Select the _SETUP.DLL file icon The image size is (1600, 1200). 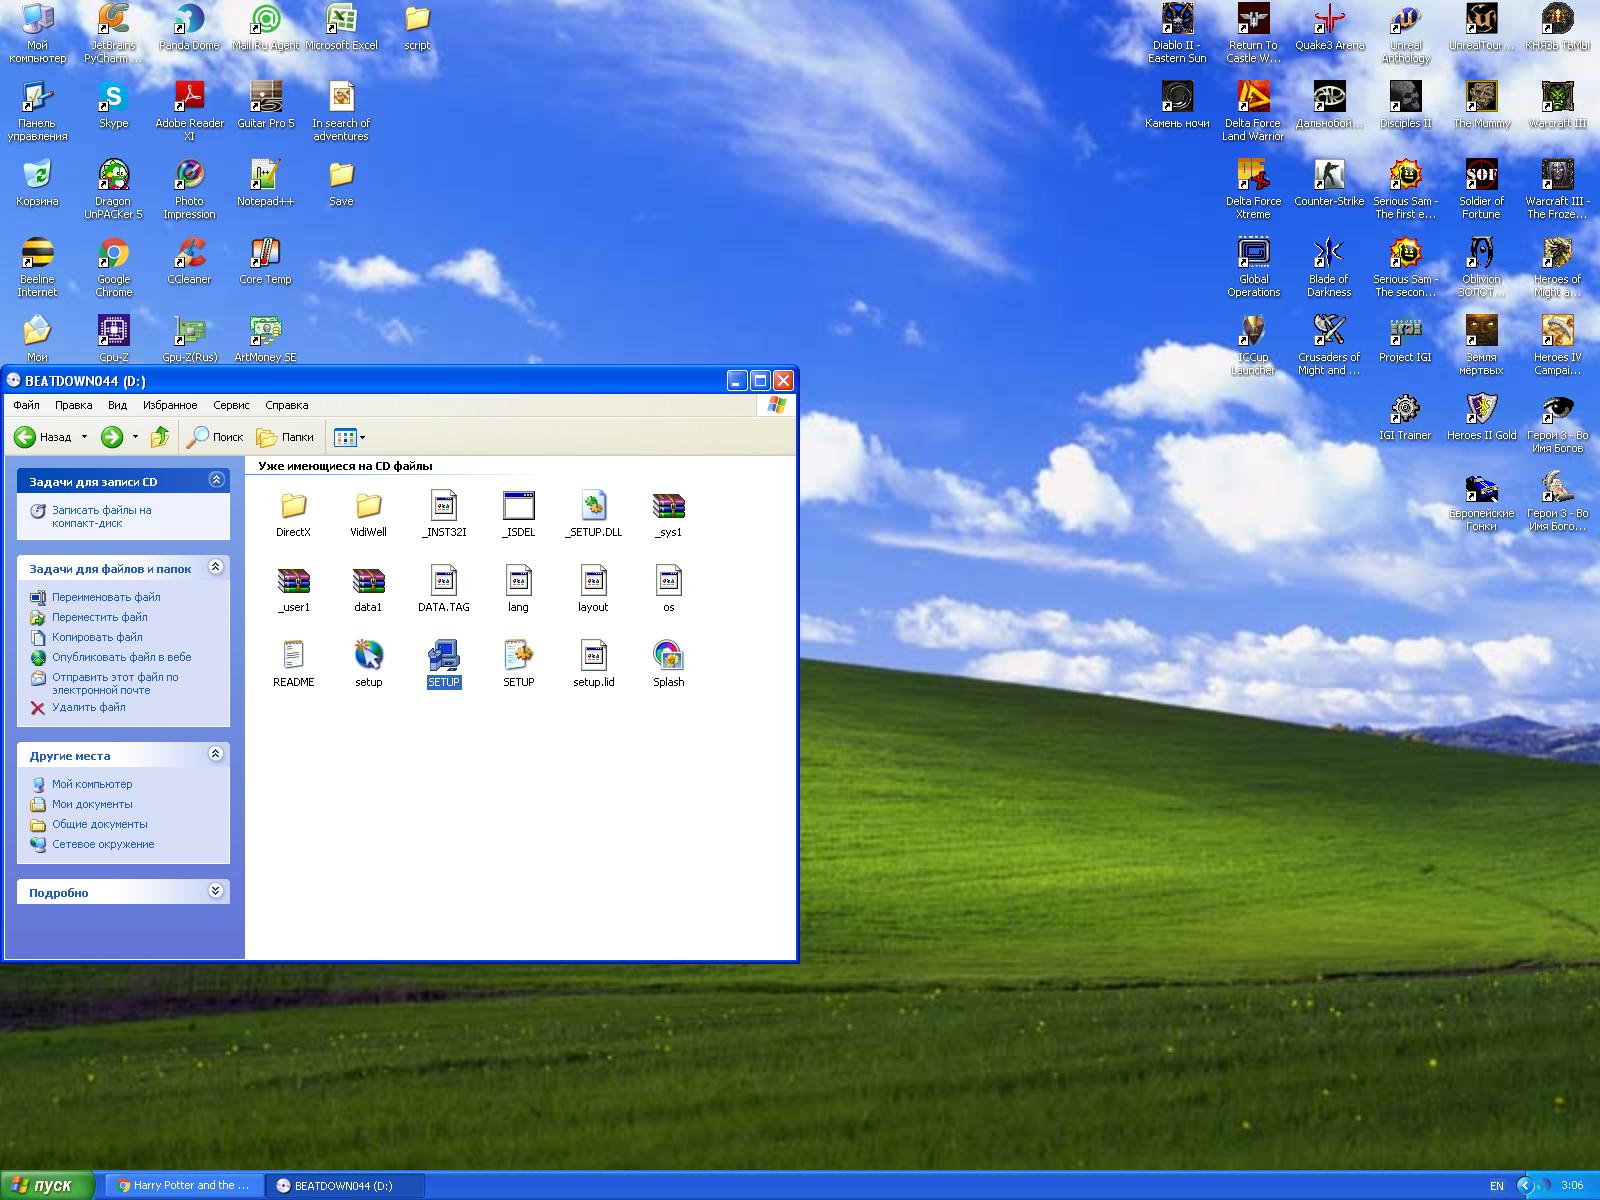tap(593, 506)
